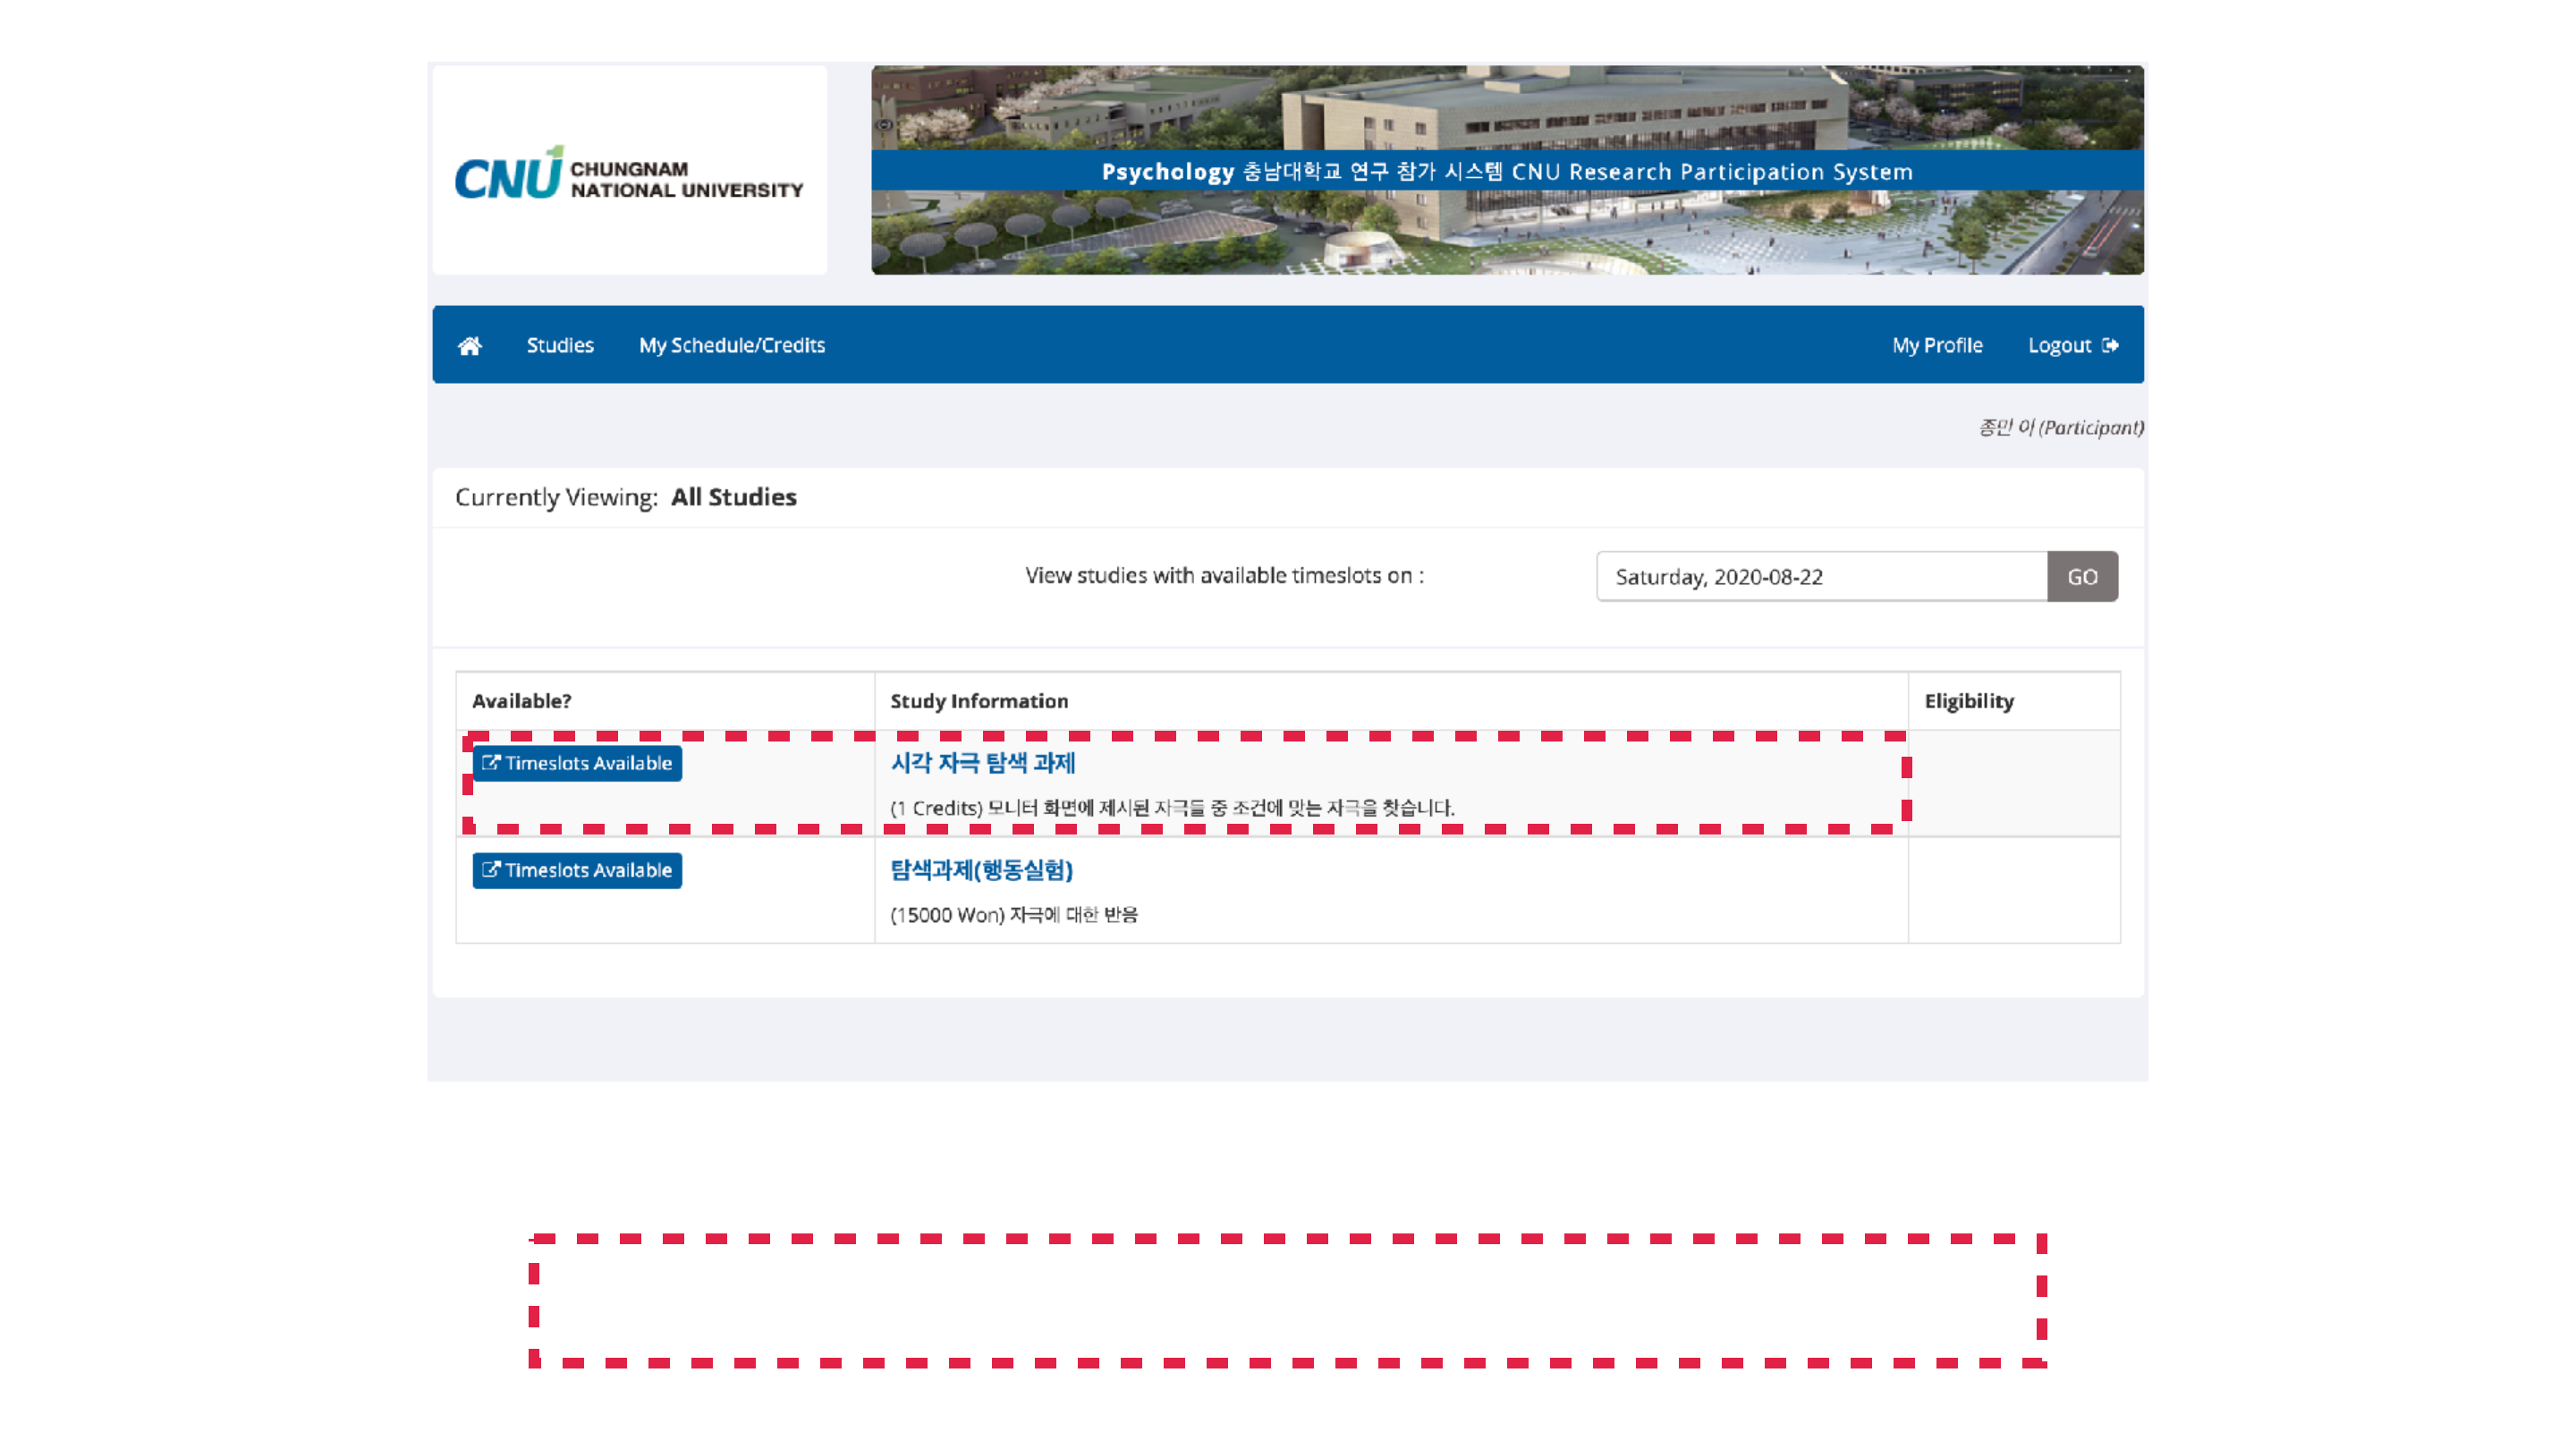
Task: Open the 탐색과제(행동실험) study link
Action: pyautogui.click(x=981, y=870)
